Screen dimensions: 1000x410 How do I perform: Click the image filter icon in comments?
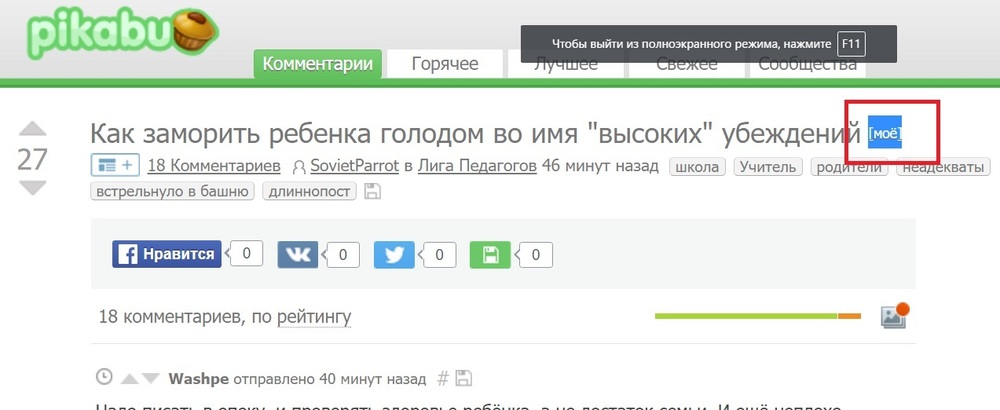pos(893,316)
